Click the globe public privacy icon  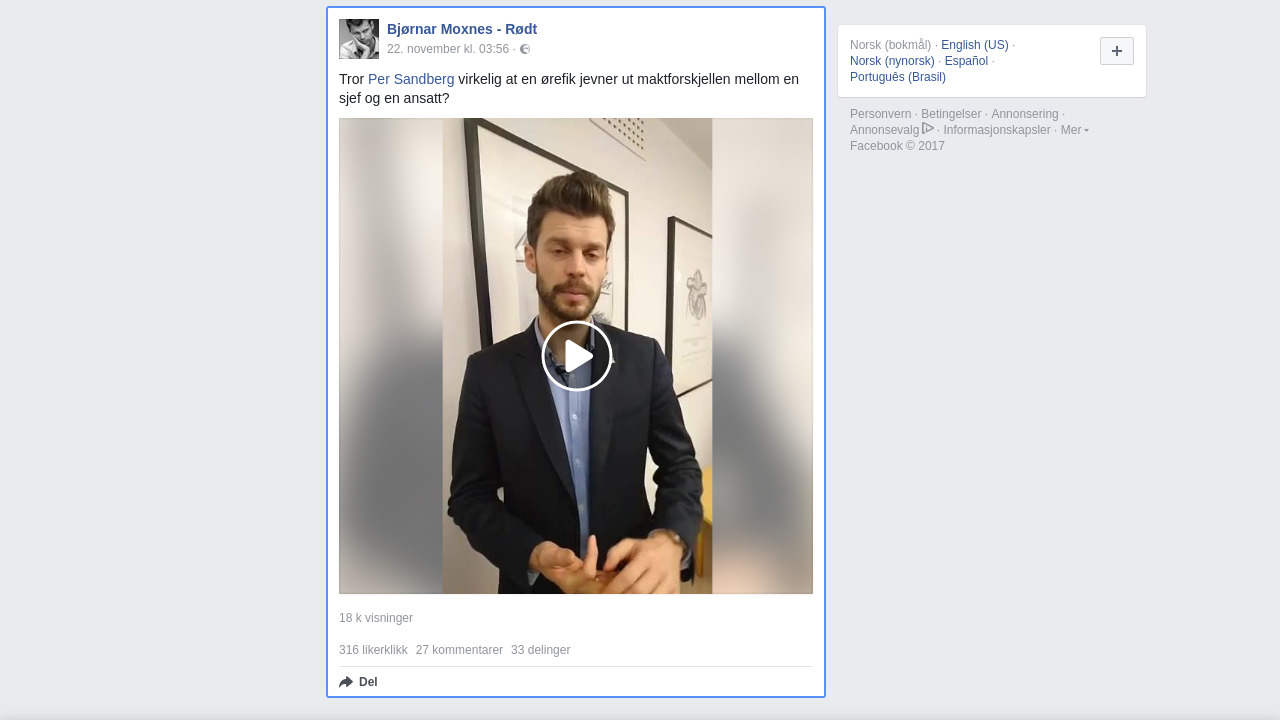(525, 49)
